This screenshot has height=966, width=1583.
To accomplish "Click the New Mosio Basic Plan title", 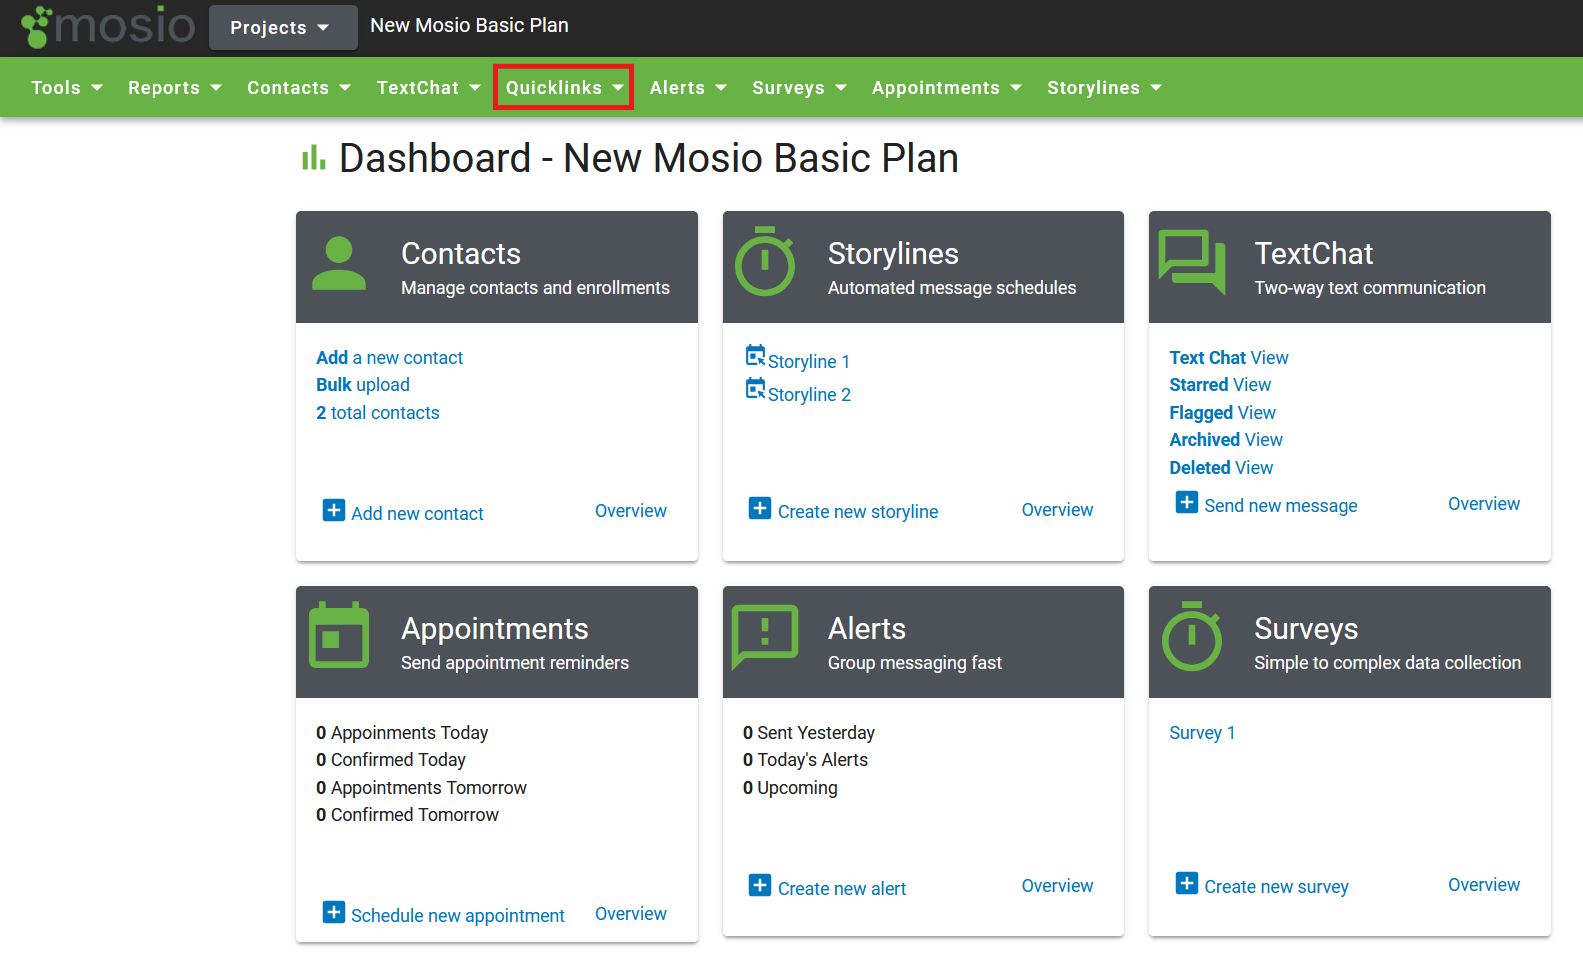I will click(x=469, y=25).
